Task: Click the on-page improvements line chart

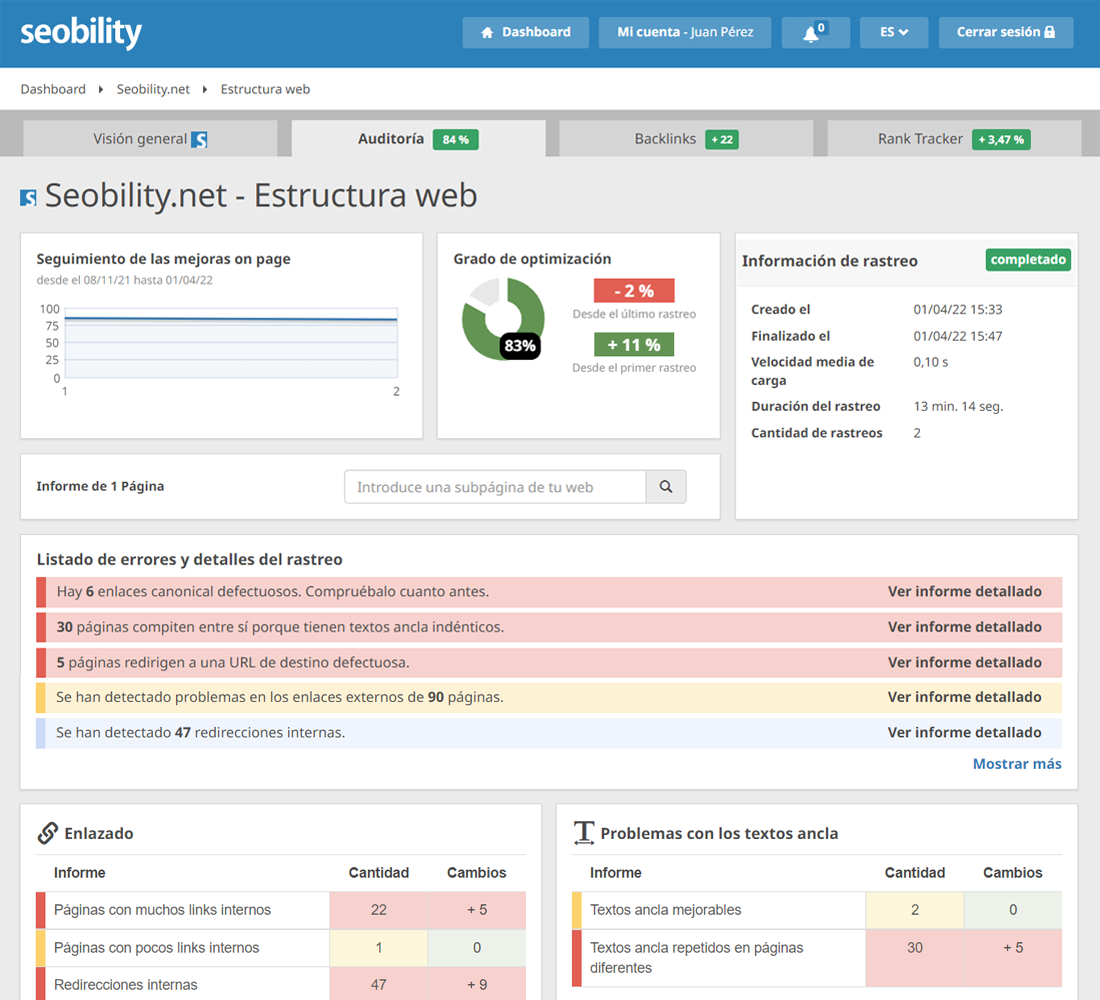Action: pyautogui.click(x=231, y=343)
